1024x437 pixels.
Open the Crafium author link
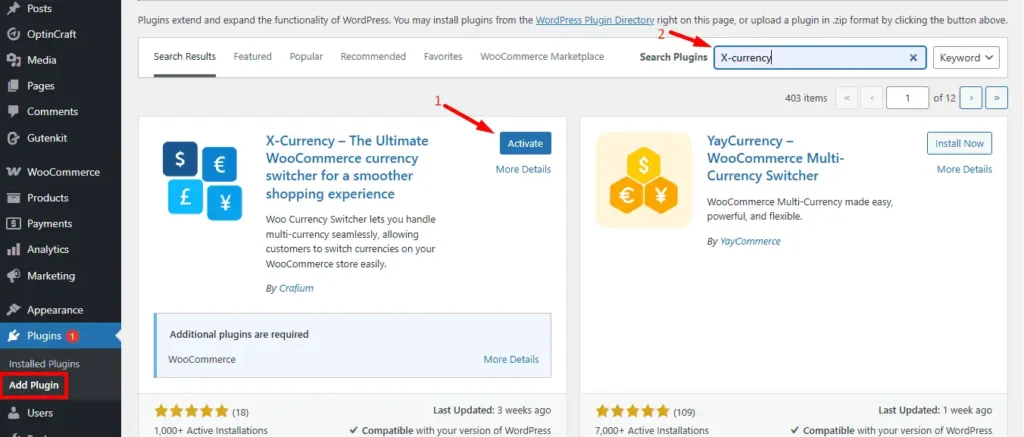(x=296, y=288)
